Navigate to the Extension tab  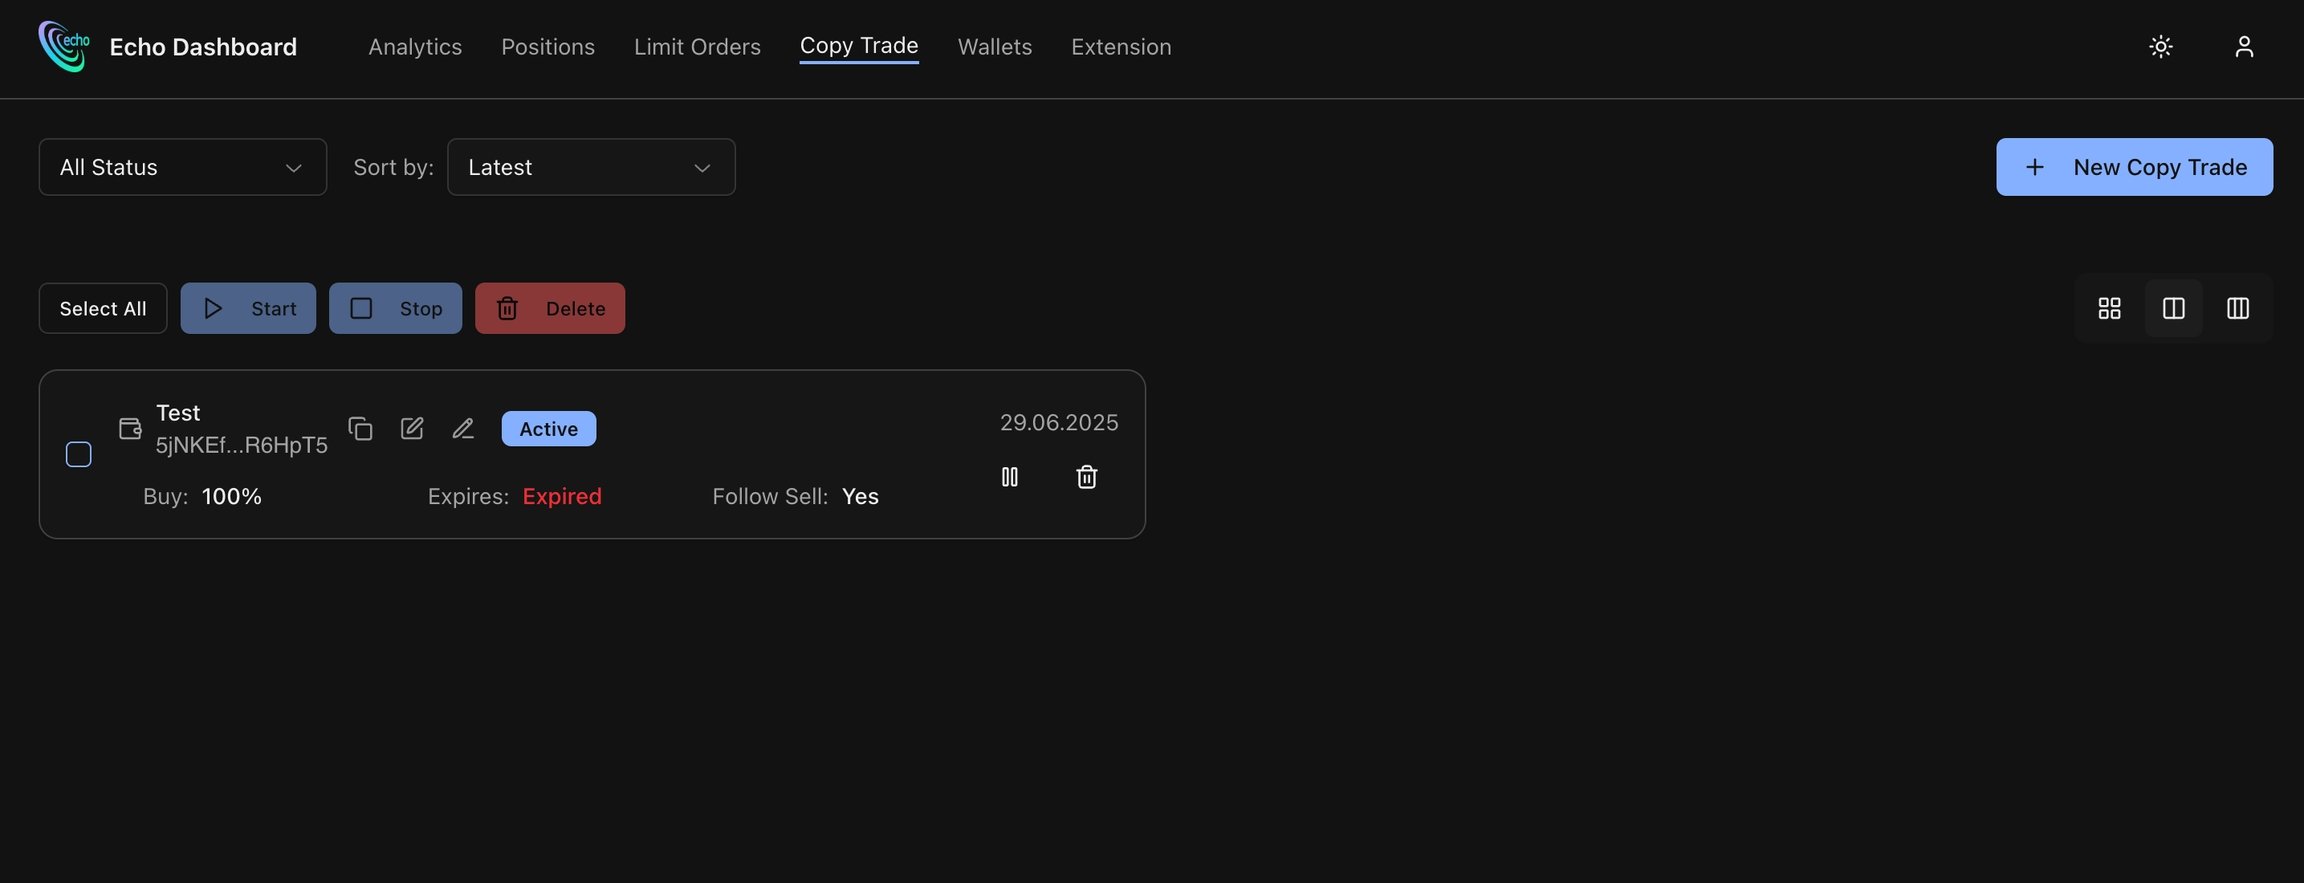[1121, 47]
